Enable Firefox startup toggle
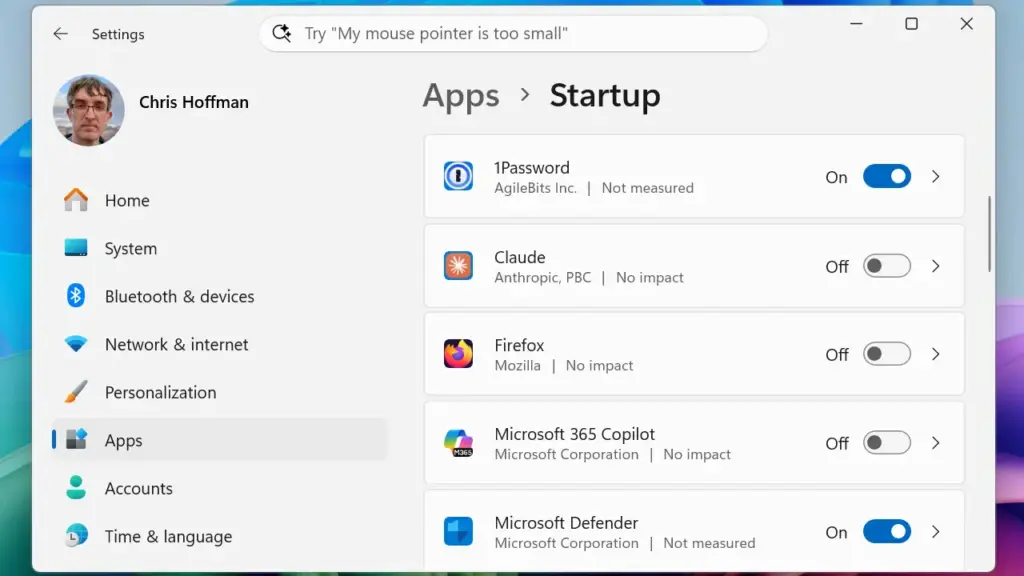This screenshot has height=576, width=1024. click(887, 354)
